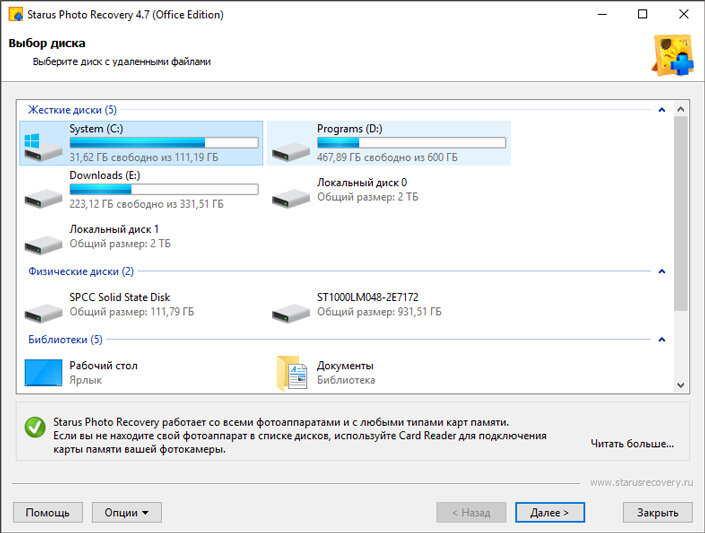The width and height of the screenshot is (705, 533).
Task: Select the Документы library icon
Action: pos(292,373)
